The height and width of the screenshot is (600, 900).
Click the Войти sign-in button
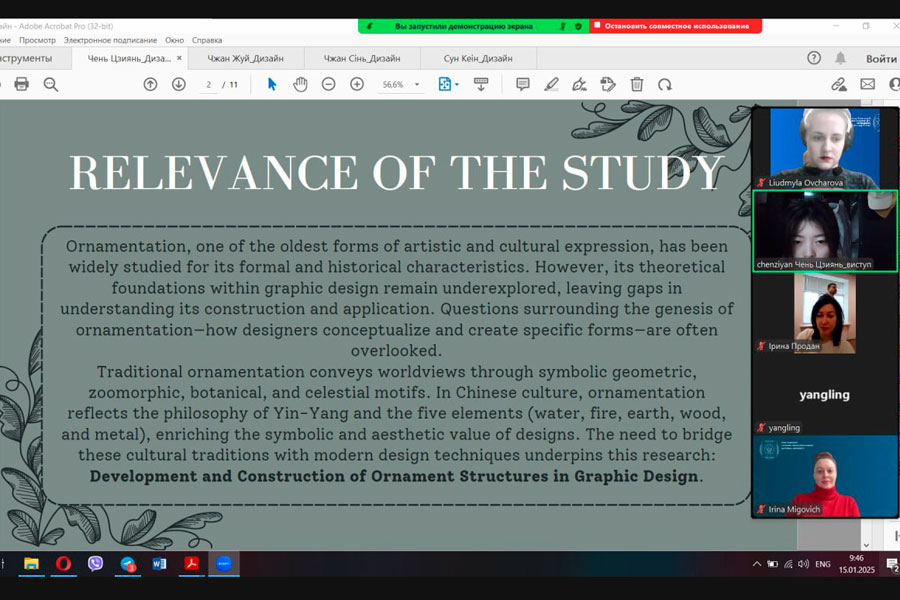pyautogui.click(x=881, y=58)
